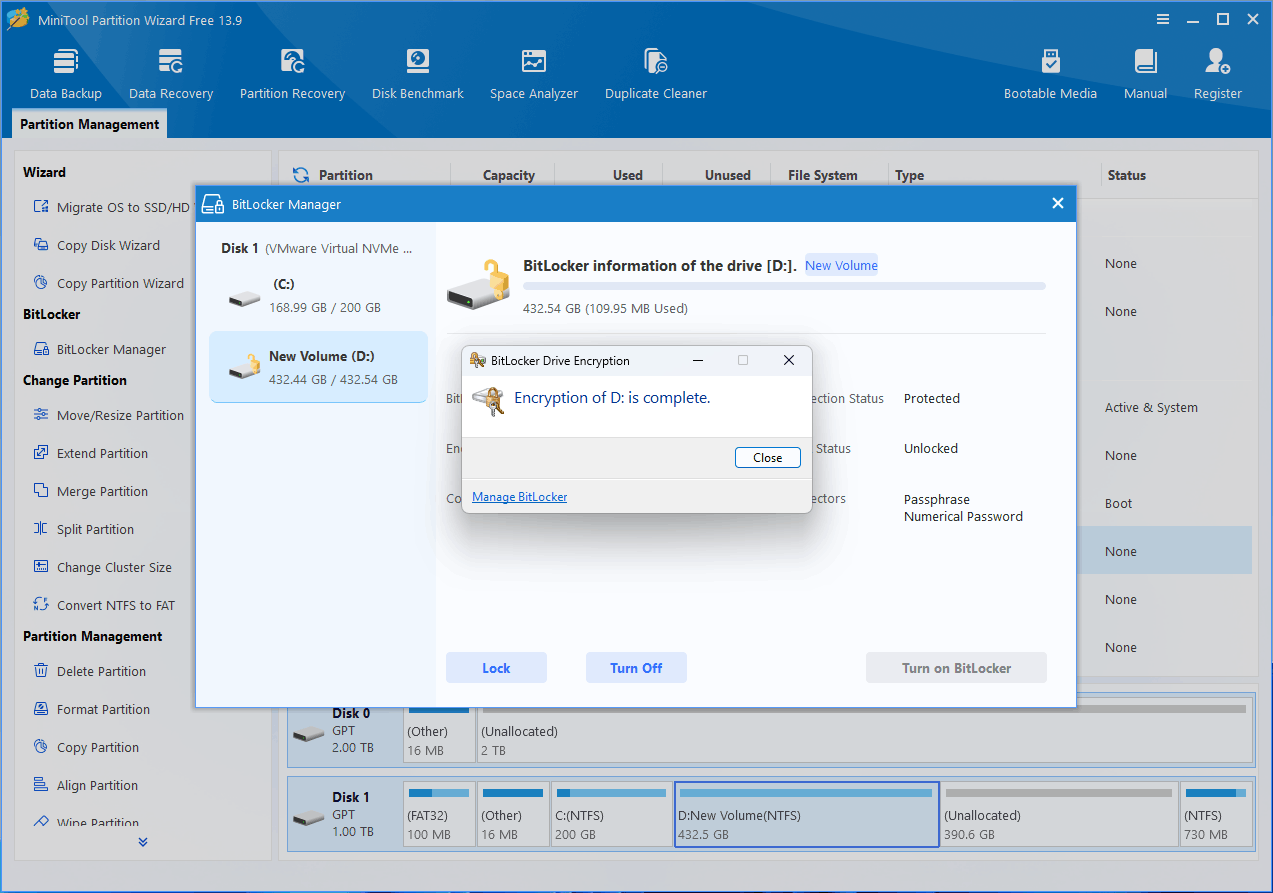Sort by Capacity column header

508,175
